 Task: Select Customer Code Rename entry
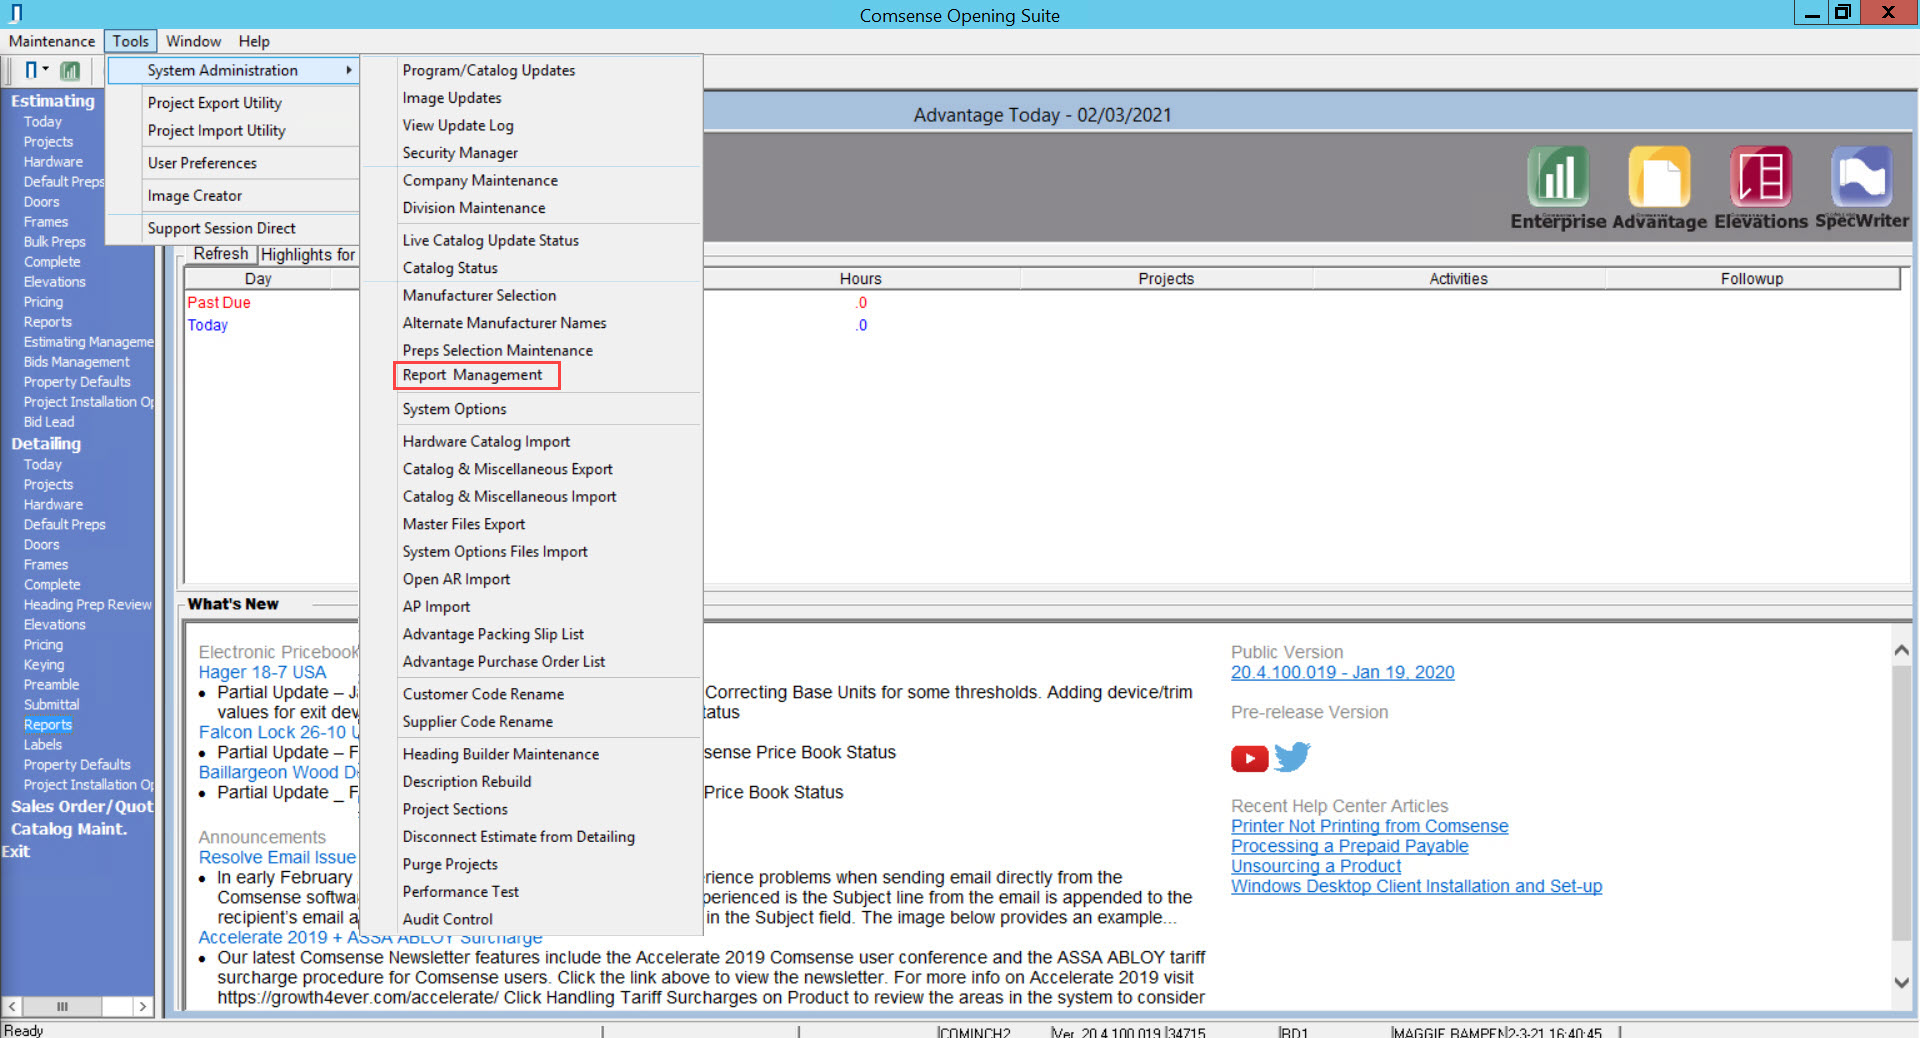(483, 694)
